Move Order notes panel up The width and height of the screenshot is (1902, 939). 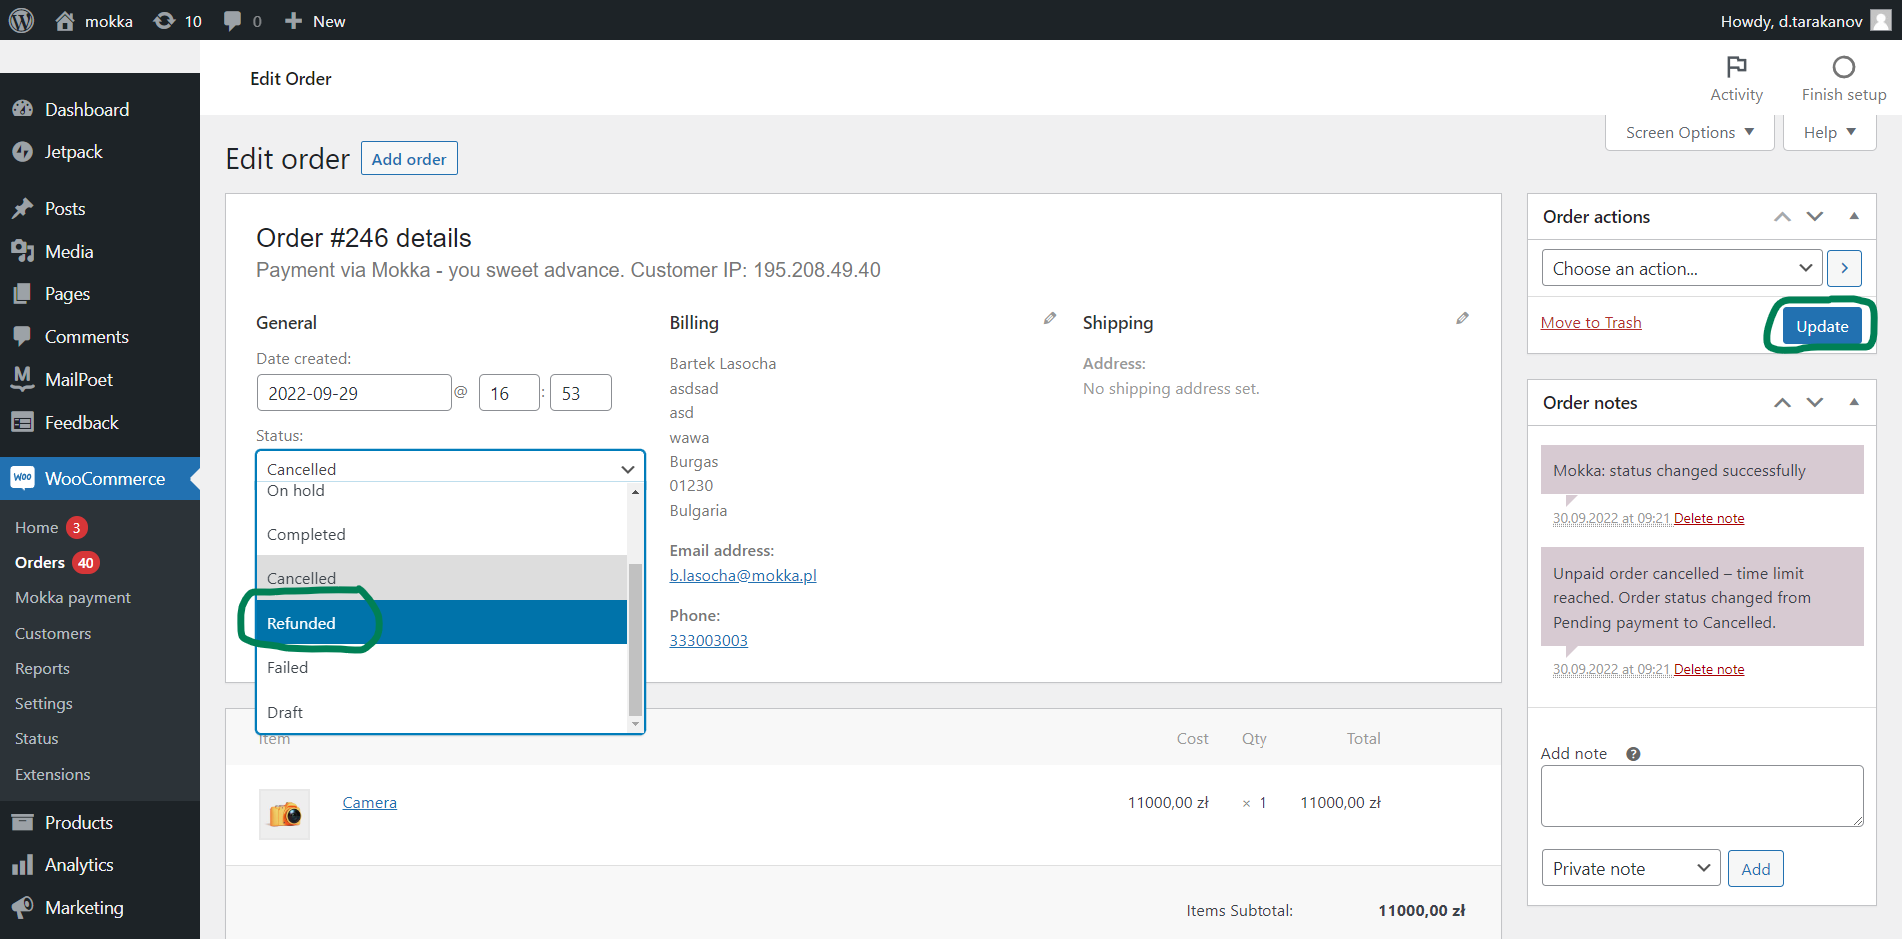pos(1782,402)
